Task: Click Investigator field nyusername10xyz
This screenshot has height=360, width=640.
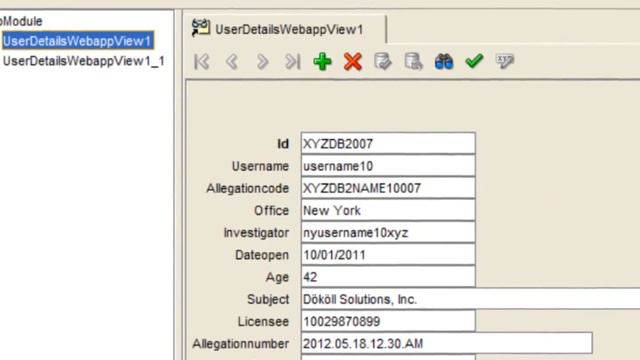Action: [388, 232]
